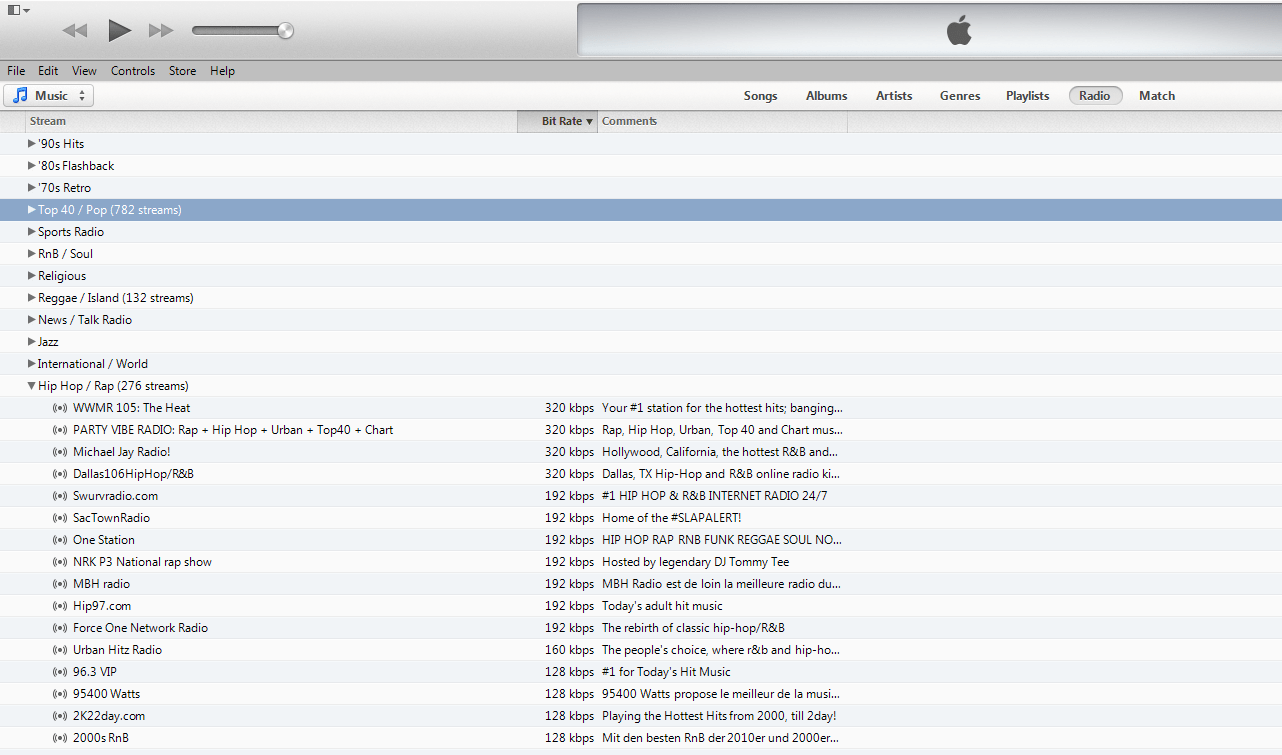The width and height of the screenshot is (1282, 755).
Task: Click the stream icon for 2K22day.com
Action: tap(60, 716)
